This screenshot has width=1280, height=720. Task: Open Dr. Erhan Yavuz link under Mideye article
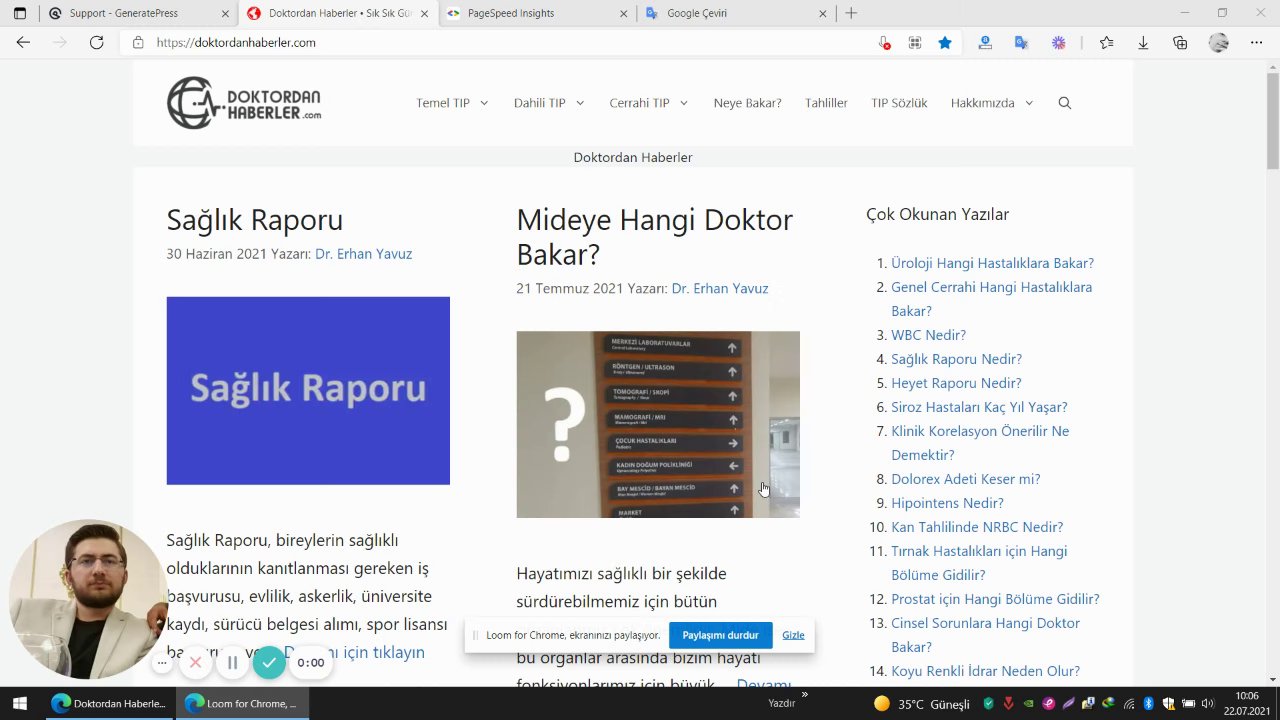pyautogui.click(x=720, y=288)
